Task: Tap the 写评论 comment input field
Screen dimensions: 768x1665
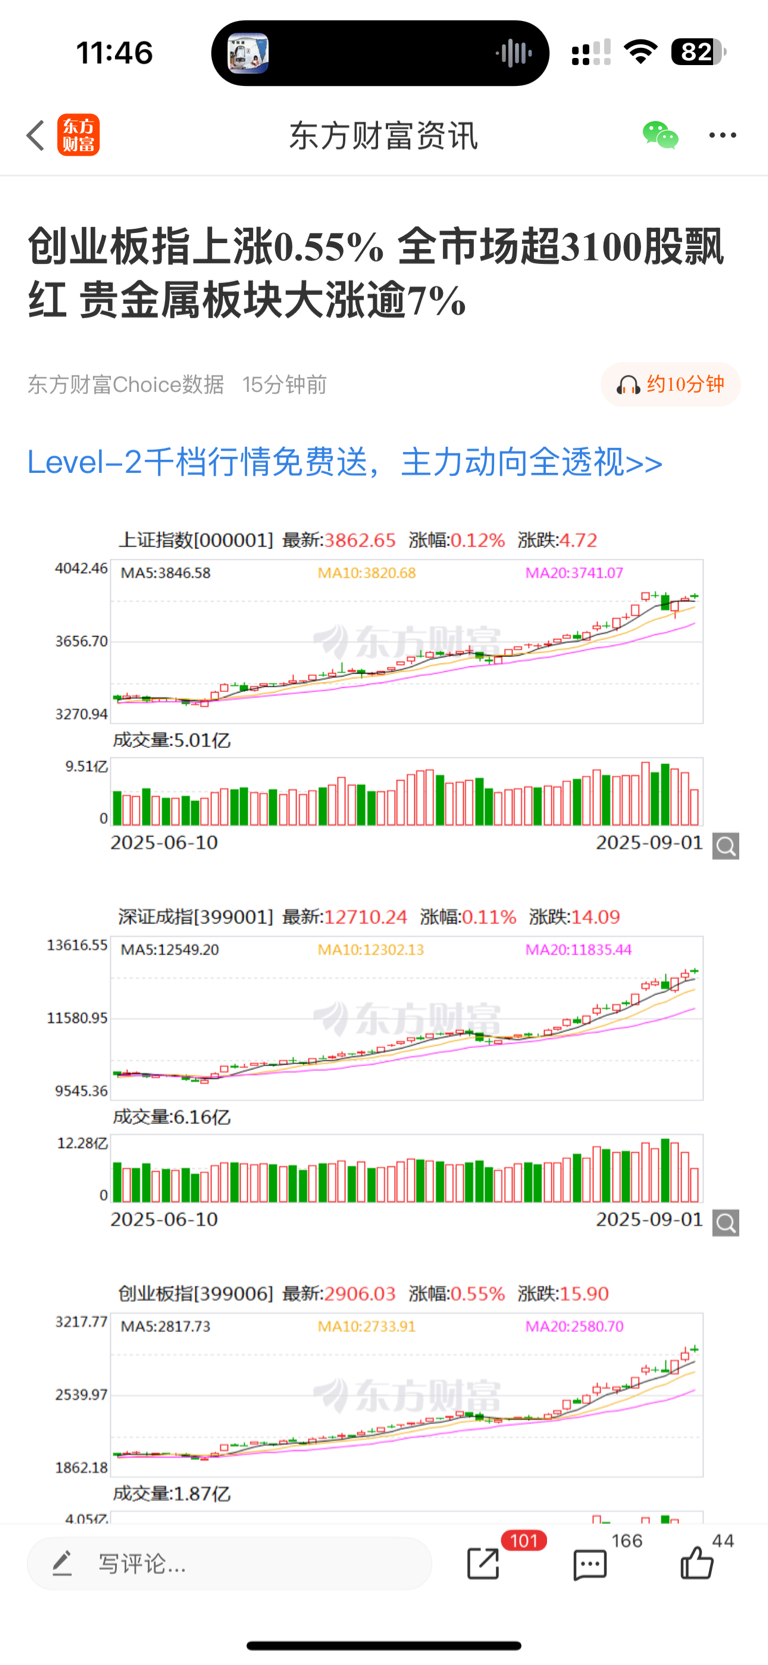Action: (230, 1563)
